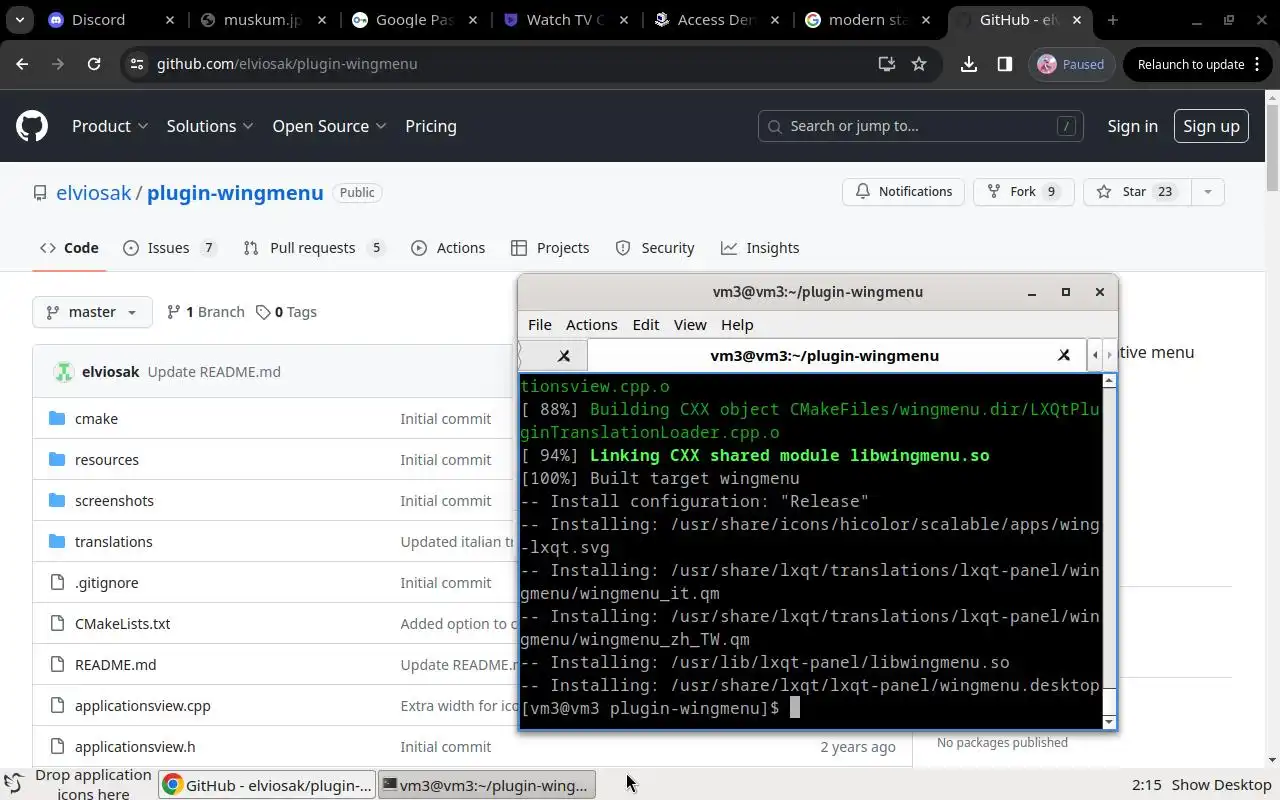Click the Show Desktop panel button

click(1222, 785)
